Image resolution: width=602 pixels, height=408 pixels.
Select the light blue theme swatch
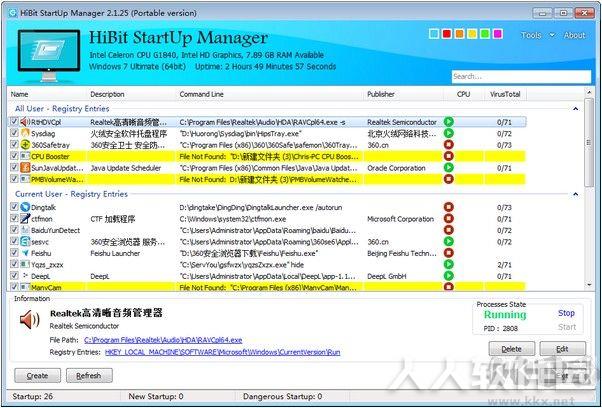434,34
